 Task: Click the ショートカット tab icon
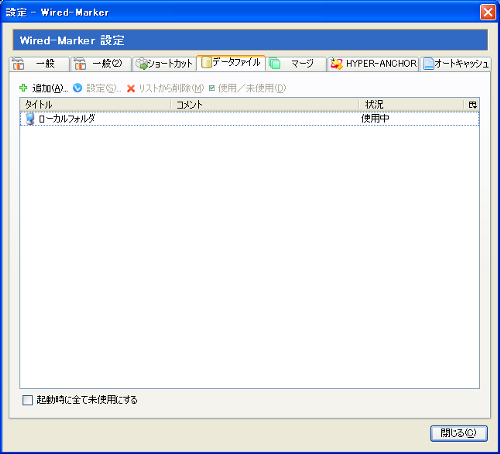pos(141,63)
